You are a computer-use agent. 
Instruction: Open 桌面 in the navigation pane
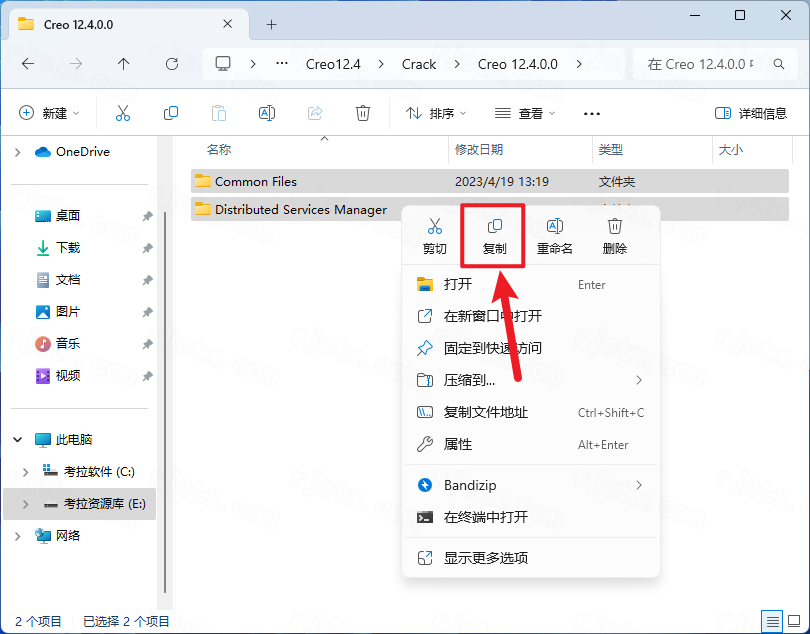(x=67, y=216)
